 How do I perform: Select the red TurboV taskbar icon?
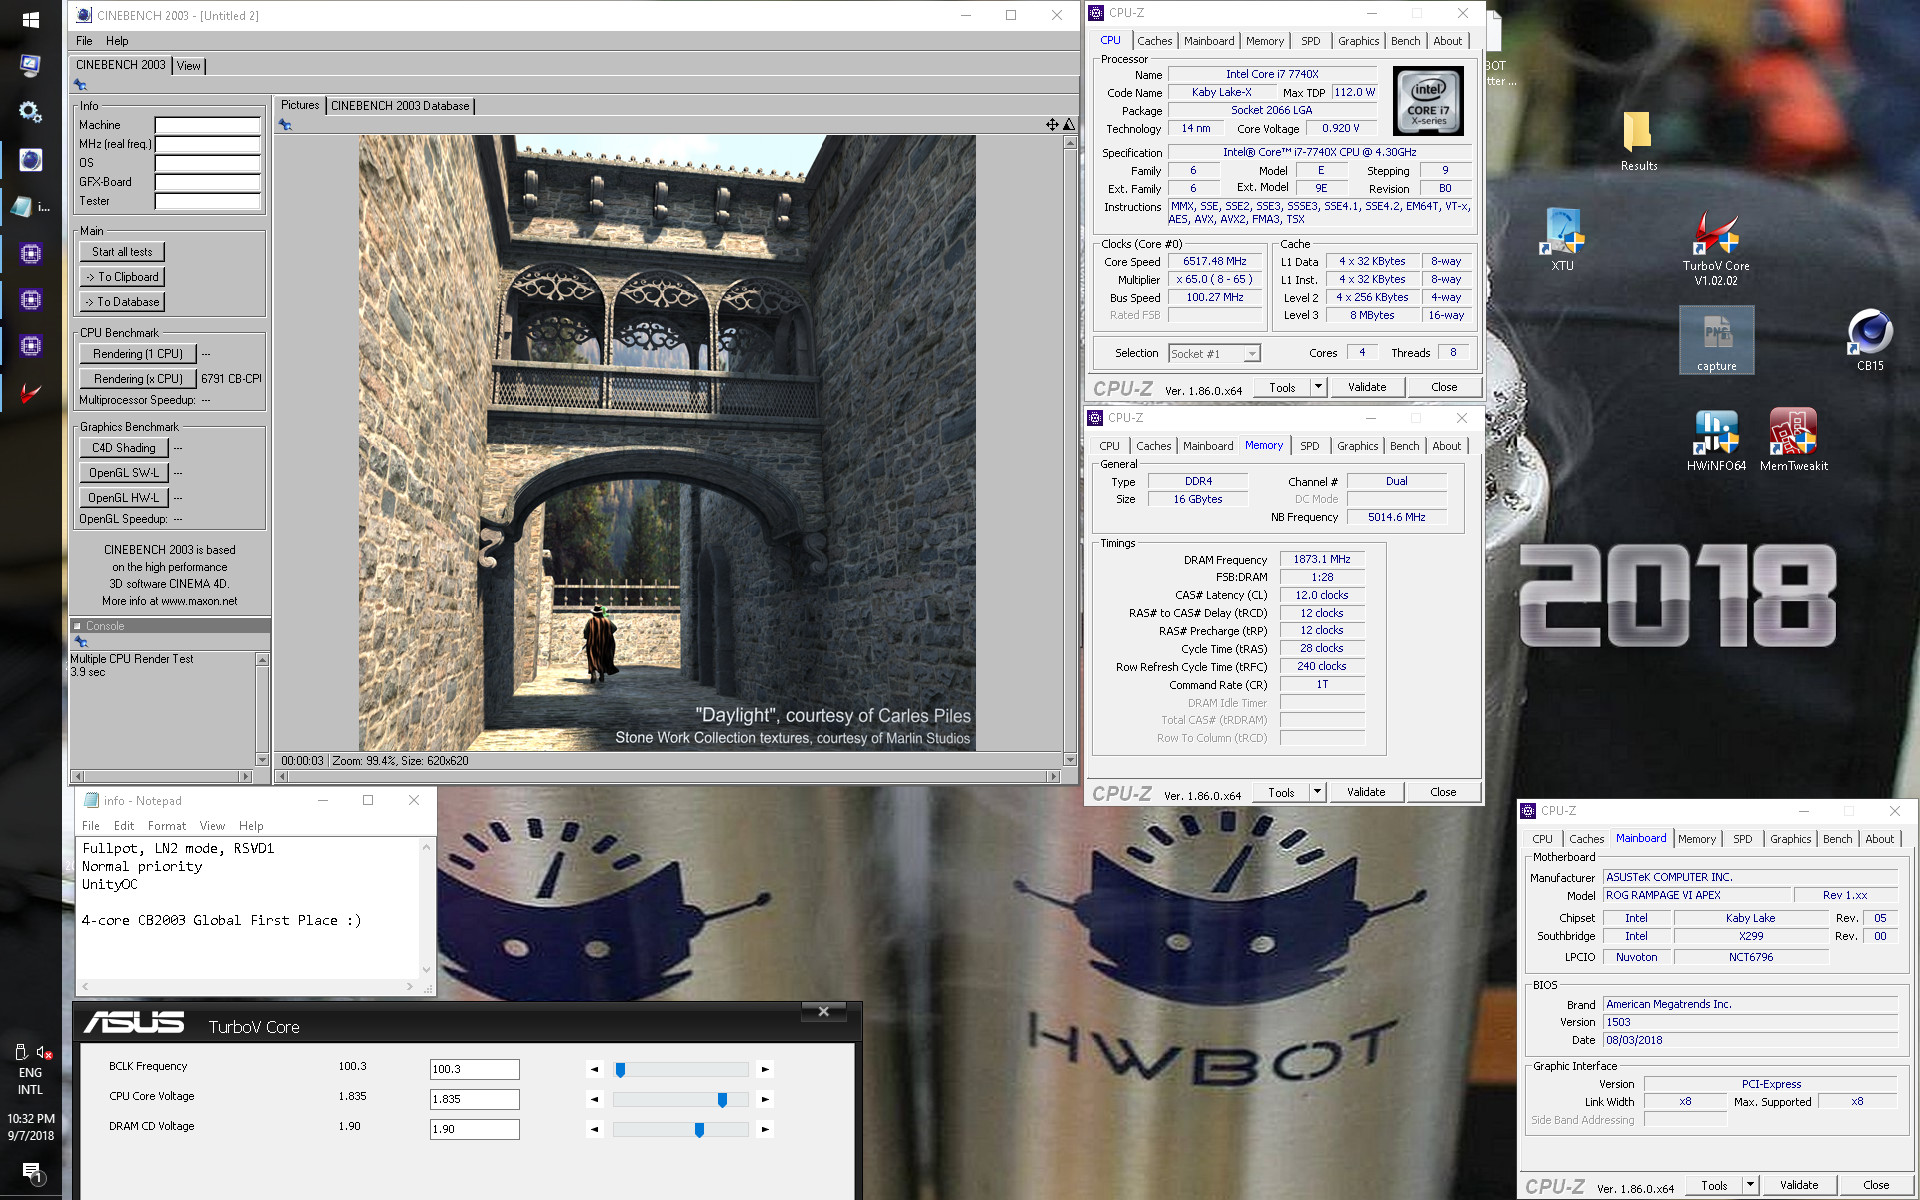31,393
